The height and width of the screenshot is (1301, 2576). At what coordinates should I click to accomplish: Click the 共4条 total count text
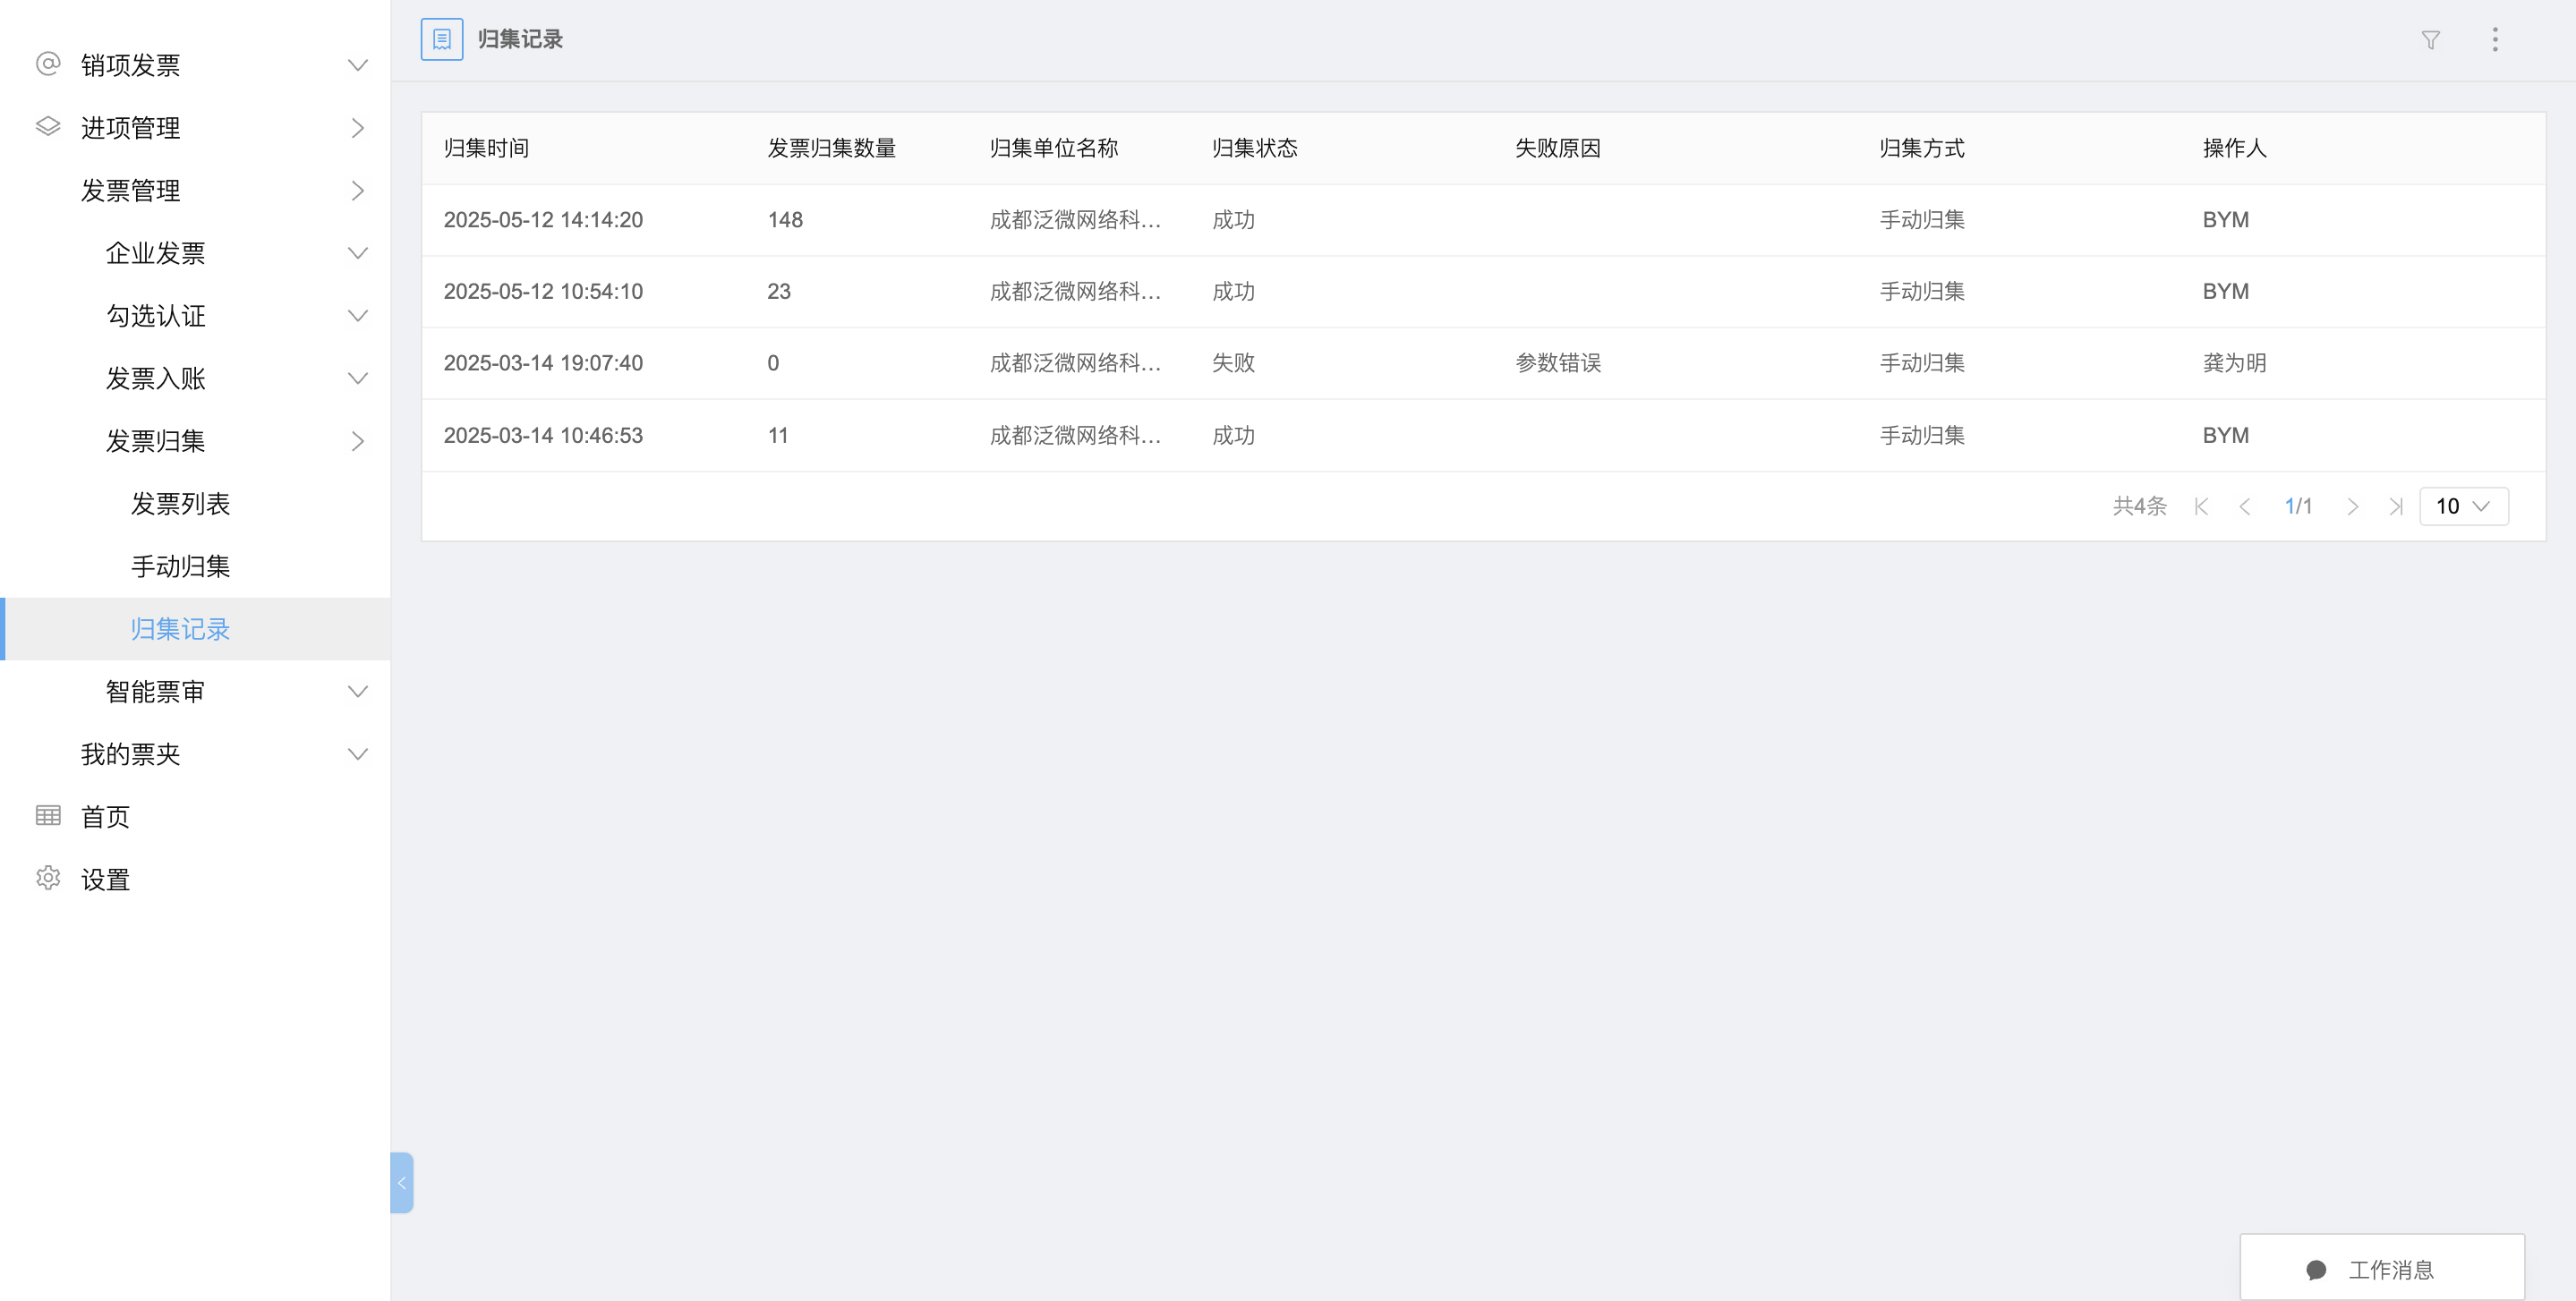coord(2139,506)
